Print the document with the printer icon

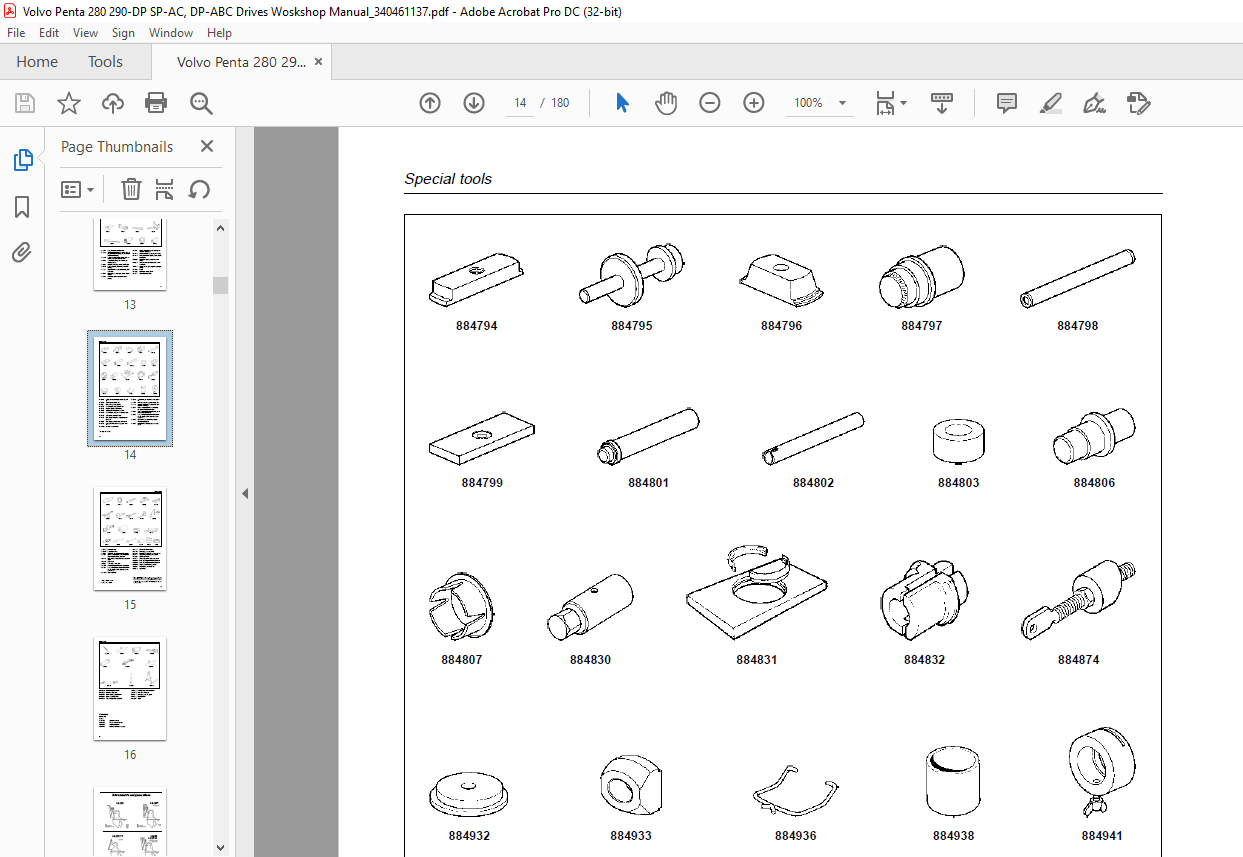coord(156,103)
